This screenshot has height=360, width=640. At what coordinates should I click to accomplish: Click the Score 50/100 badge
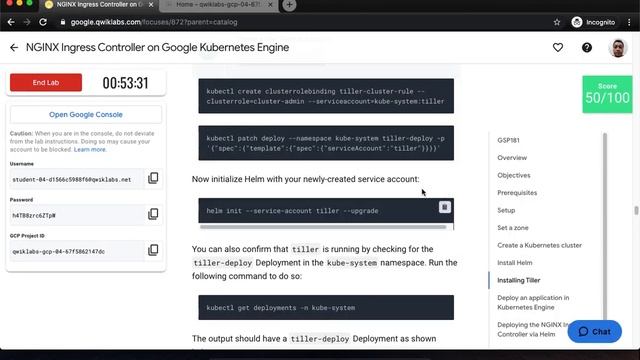(607, 94)
